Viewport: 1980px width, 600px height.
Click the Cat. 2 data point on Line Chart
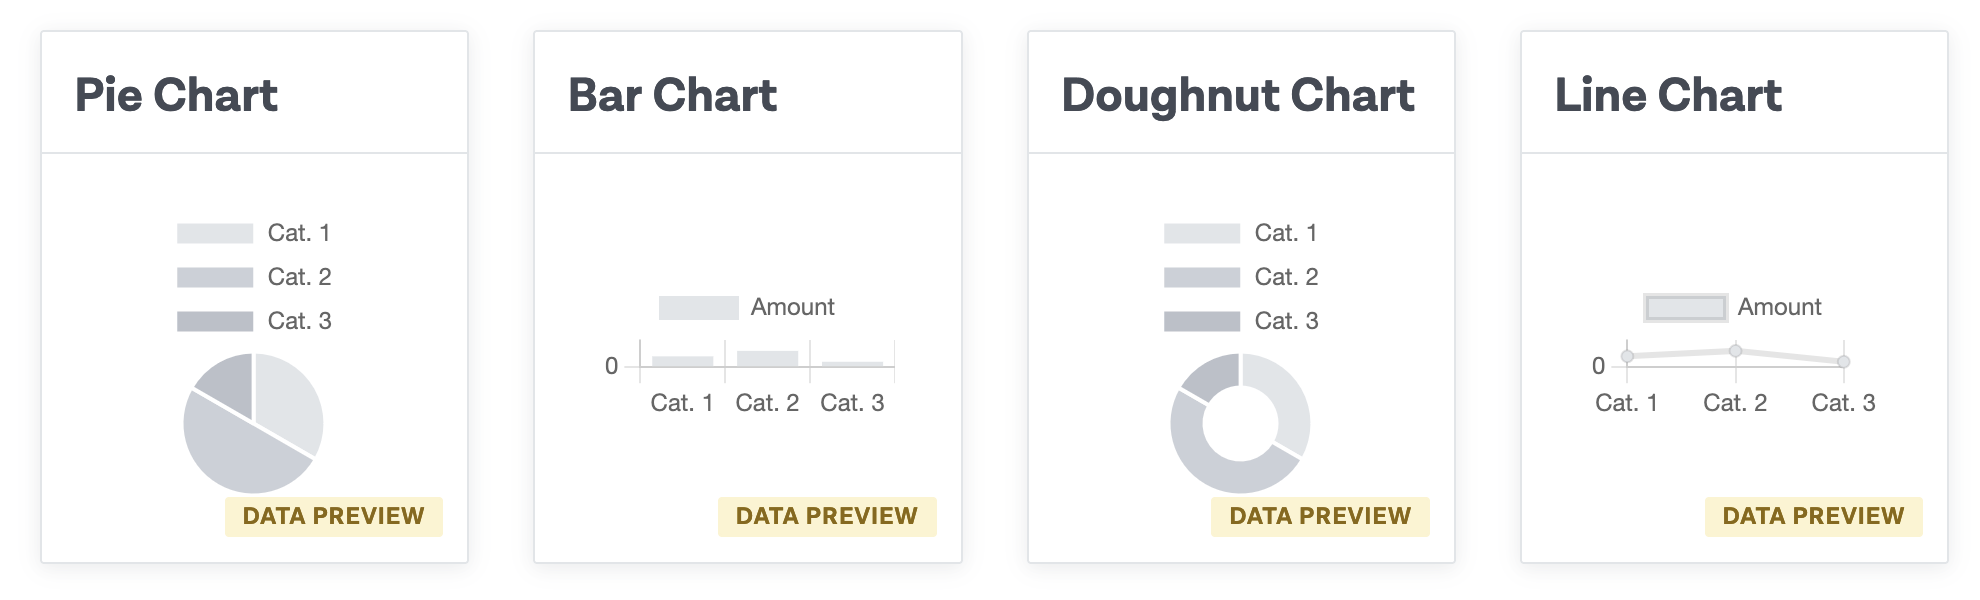click(x=1736, y=351)
